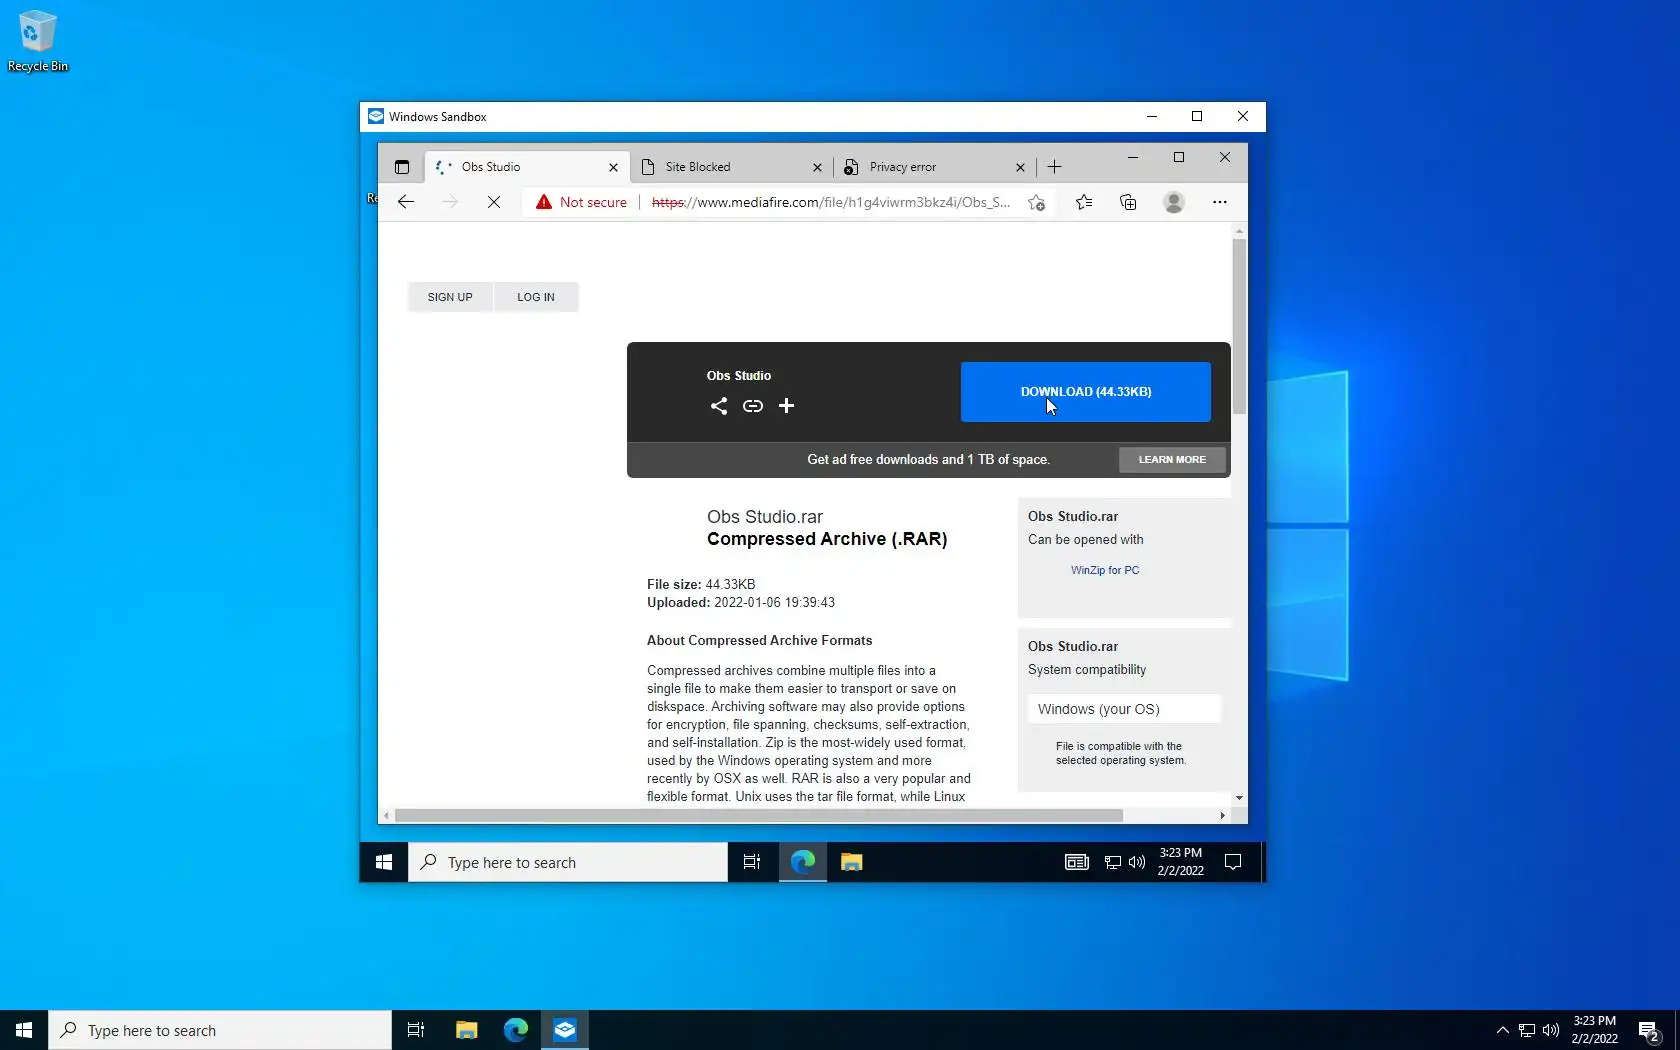Open Collections in Edge toolbar
The image size is (1680, 1050).
[1128, 202]
